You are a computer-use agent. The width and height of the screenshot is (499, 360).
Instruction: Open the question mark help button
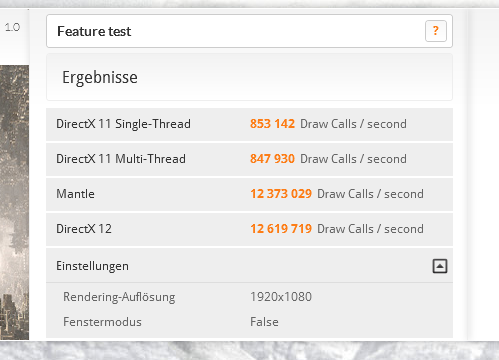pos(436,31)
